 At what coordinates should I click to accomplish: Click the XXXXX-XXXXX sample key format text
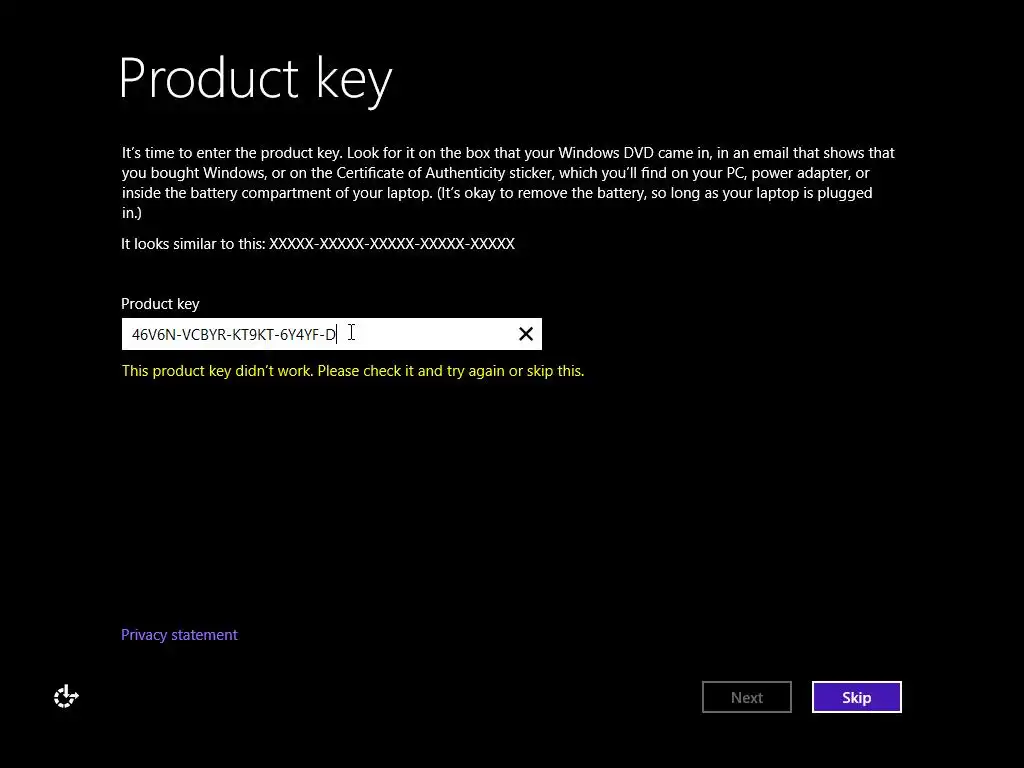392,244
